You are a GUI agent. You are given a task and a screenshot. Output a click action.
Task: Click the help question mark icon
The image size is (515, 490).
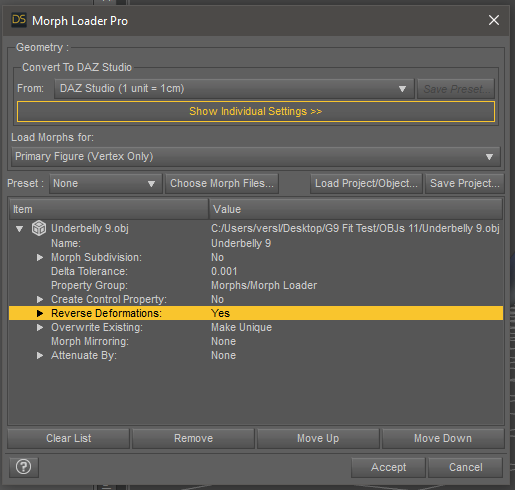24,467
